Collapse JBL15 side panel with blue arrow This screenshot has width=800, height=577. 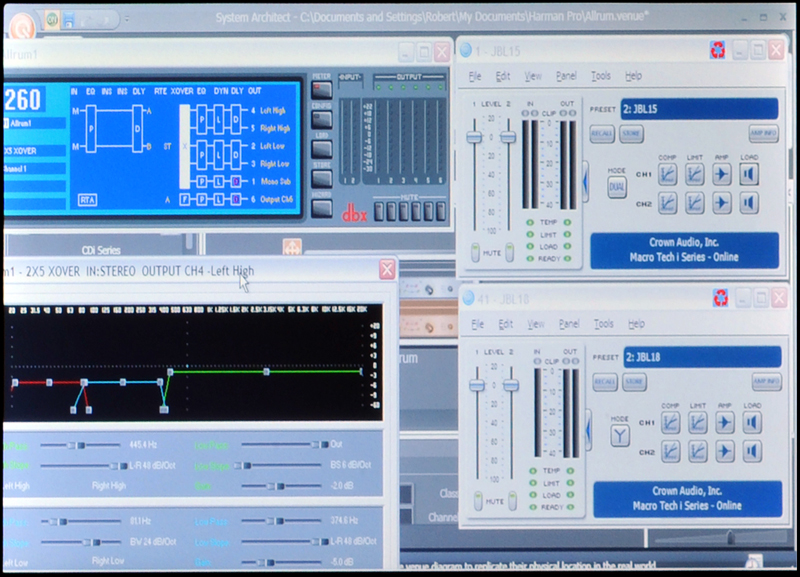pos(587,184)
